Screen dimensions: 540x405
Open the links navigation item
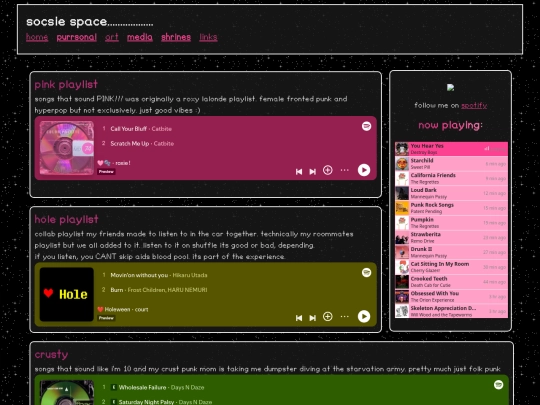208,37
